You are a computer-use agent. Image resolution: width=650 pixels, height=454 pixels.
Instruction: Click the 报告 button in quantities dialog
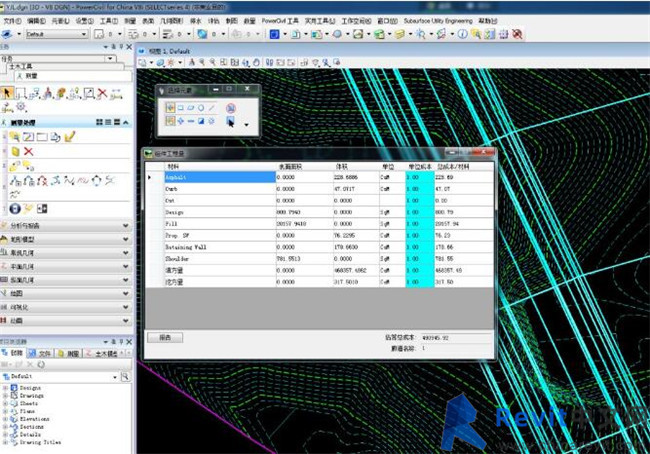(x=165, y=337)
